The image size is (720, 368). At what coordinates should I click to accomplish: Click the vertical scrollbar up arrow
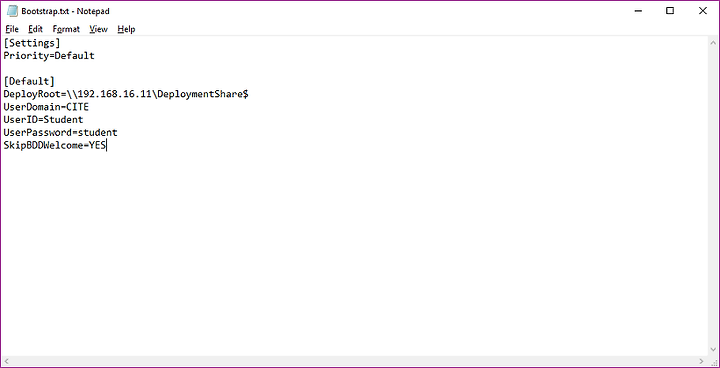tap(714, 42)
